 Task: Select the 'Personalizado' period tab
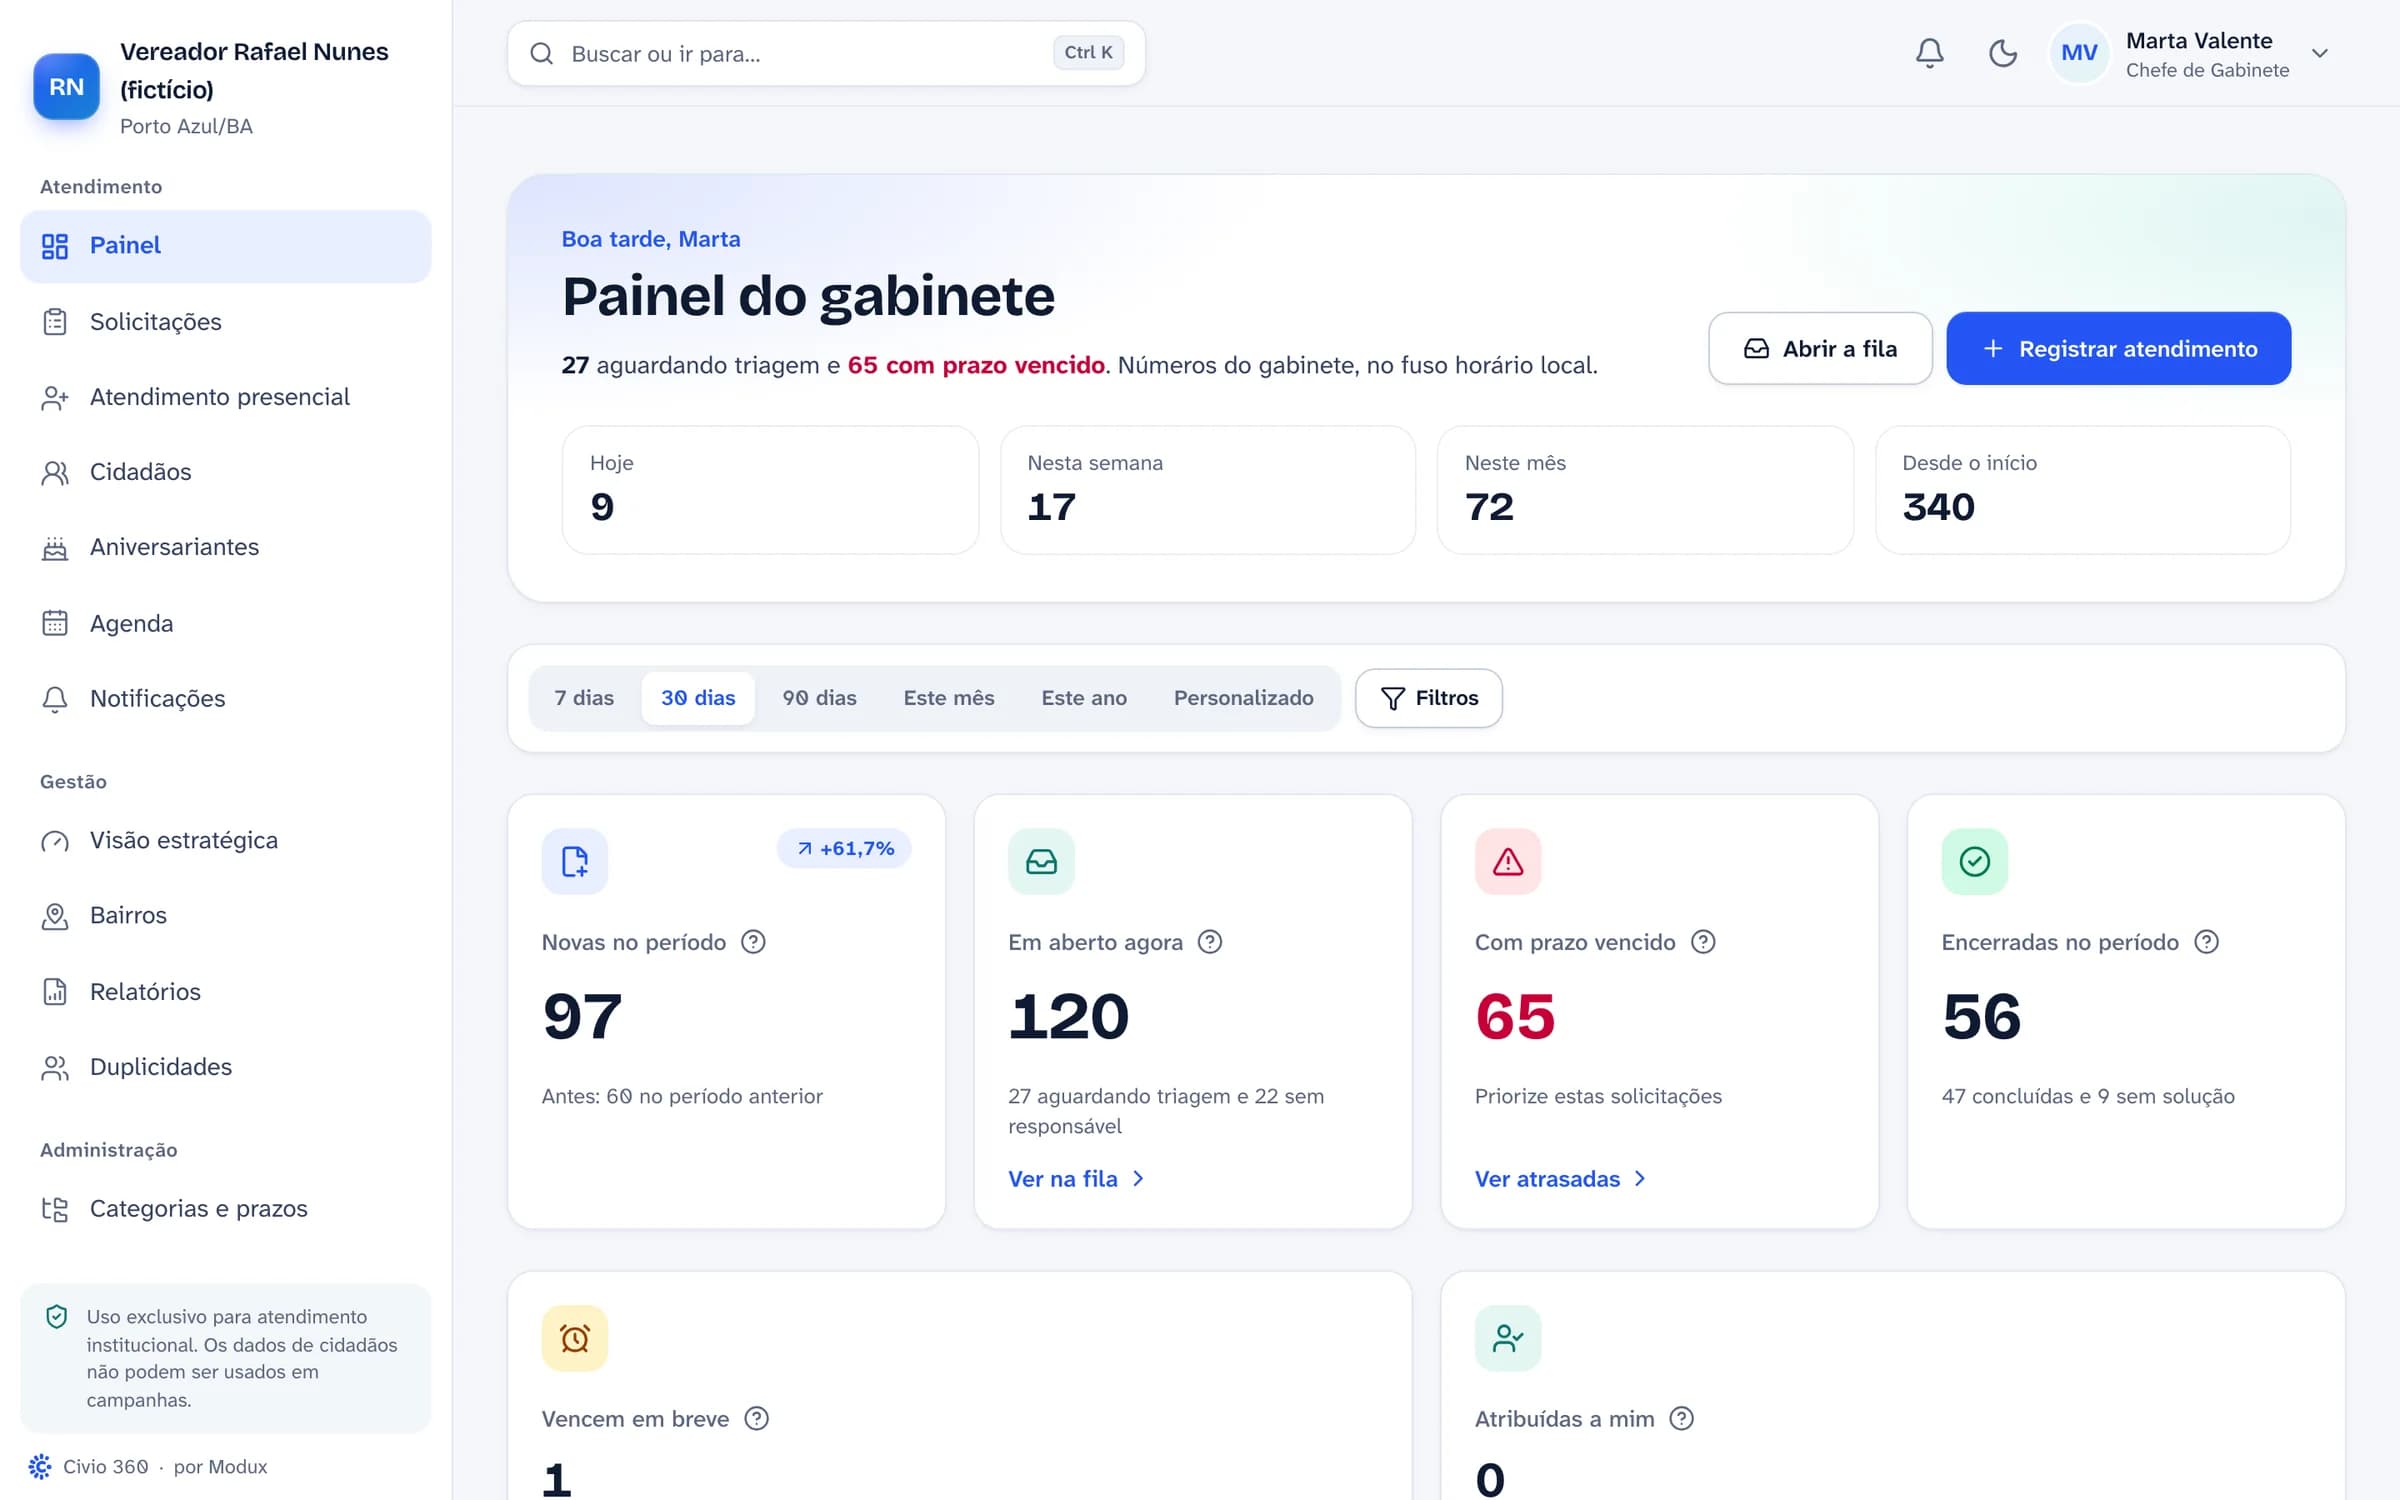pos(1243,698)
